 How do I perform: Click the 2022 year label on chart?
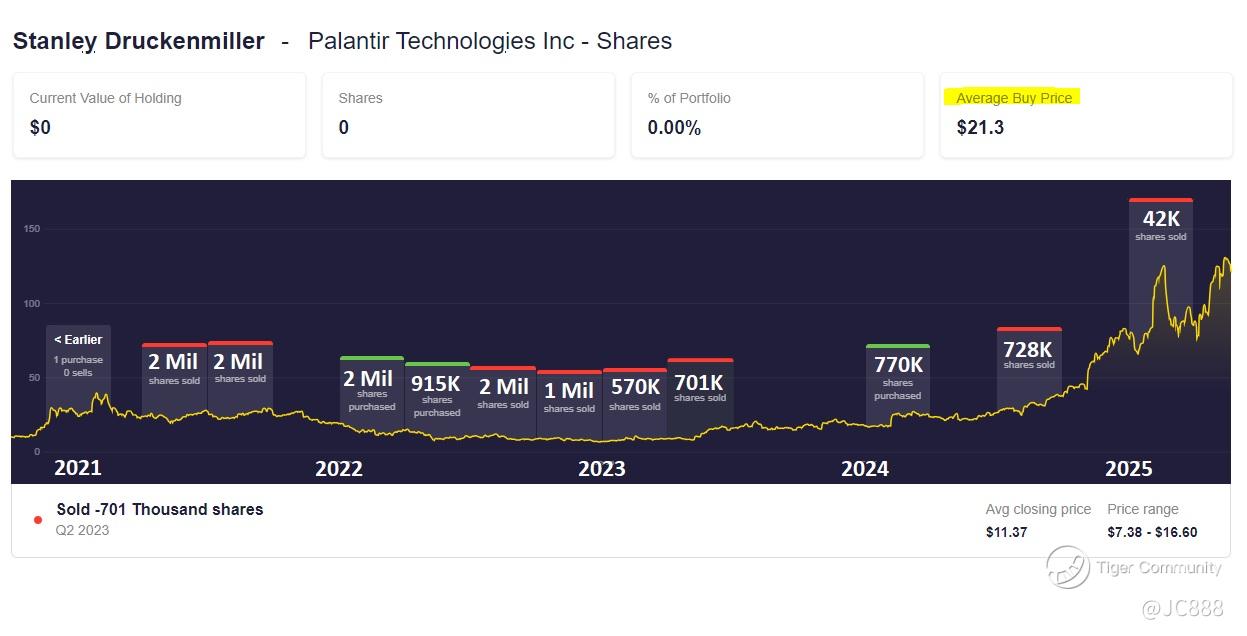click(x=339, y=468)
